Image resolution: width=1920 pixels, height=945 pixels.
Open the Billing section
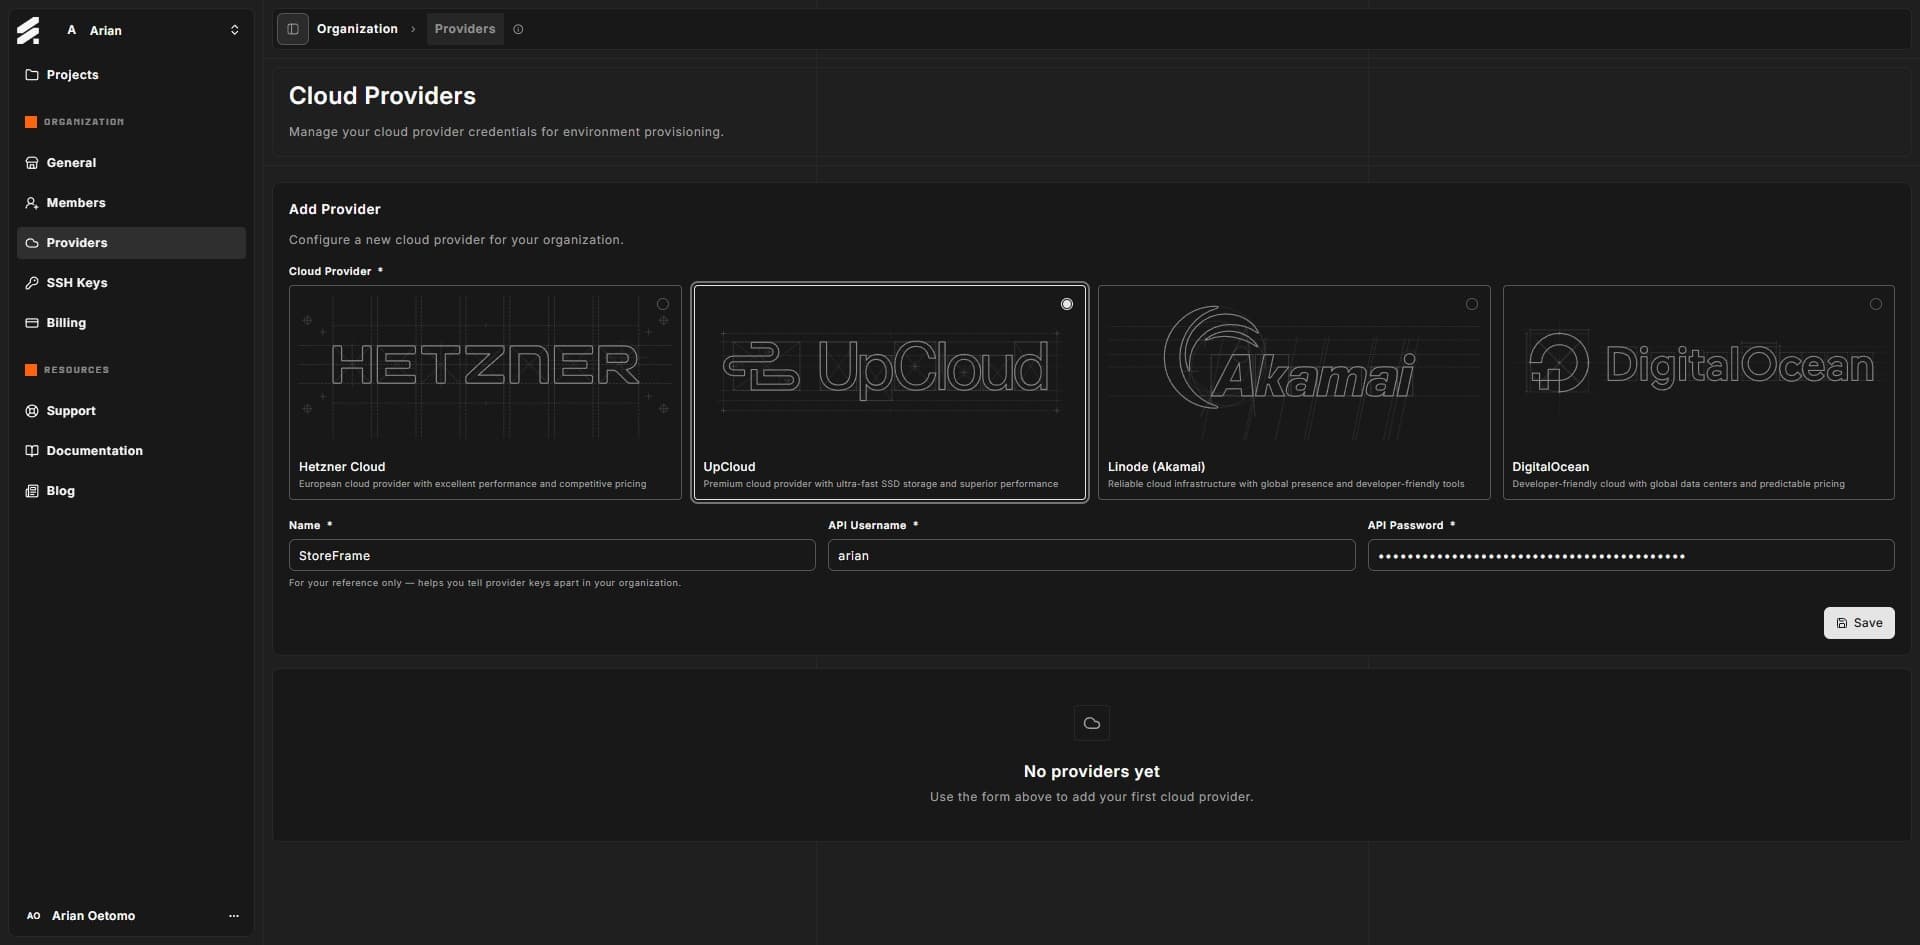pos(131,323)
